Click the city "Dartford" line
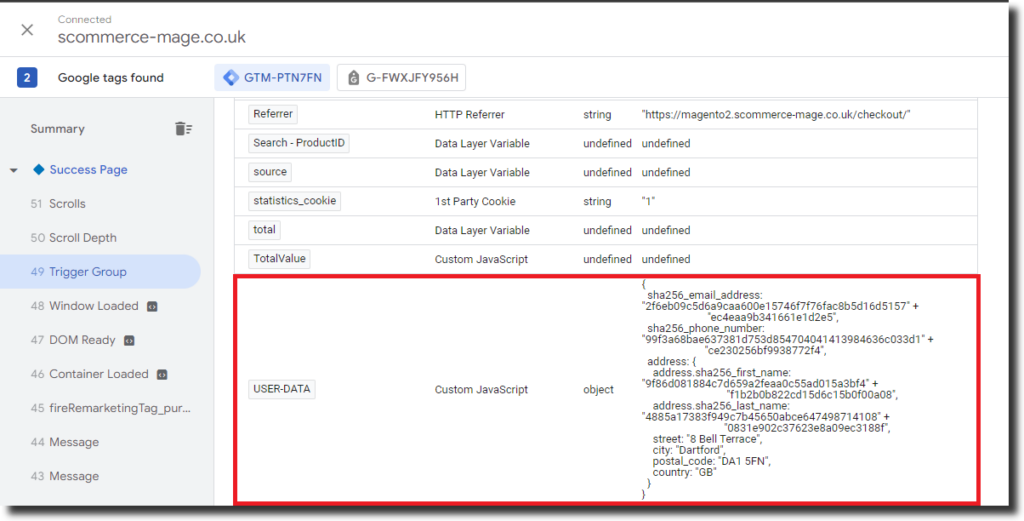This screenshot has width=1024, height=521. click(689, 450)
